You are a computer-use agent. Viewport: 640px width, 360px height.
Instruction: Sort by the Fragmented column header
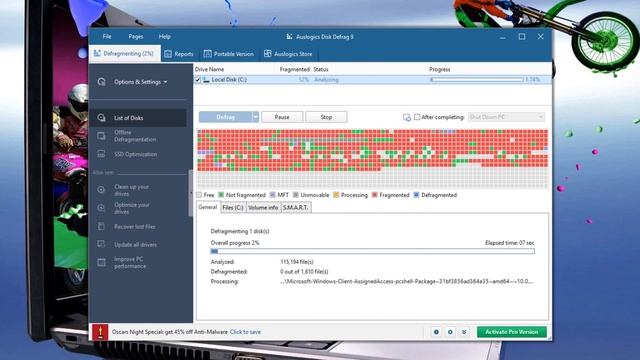pyautogui.click(x=294, y=69)
